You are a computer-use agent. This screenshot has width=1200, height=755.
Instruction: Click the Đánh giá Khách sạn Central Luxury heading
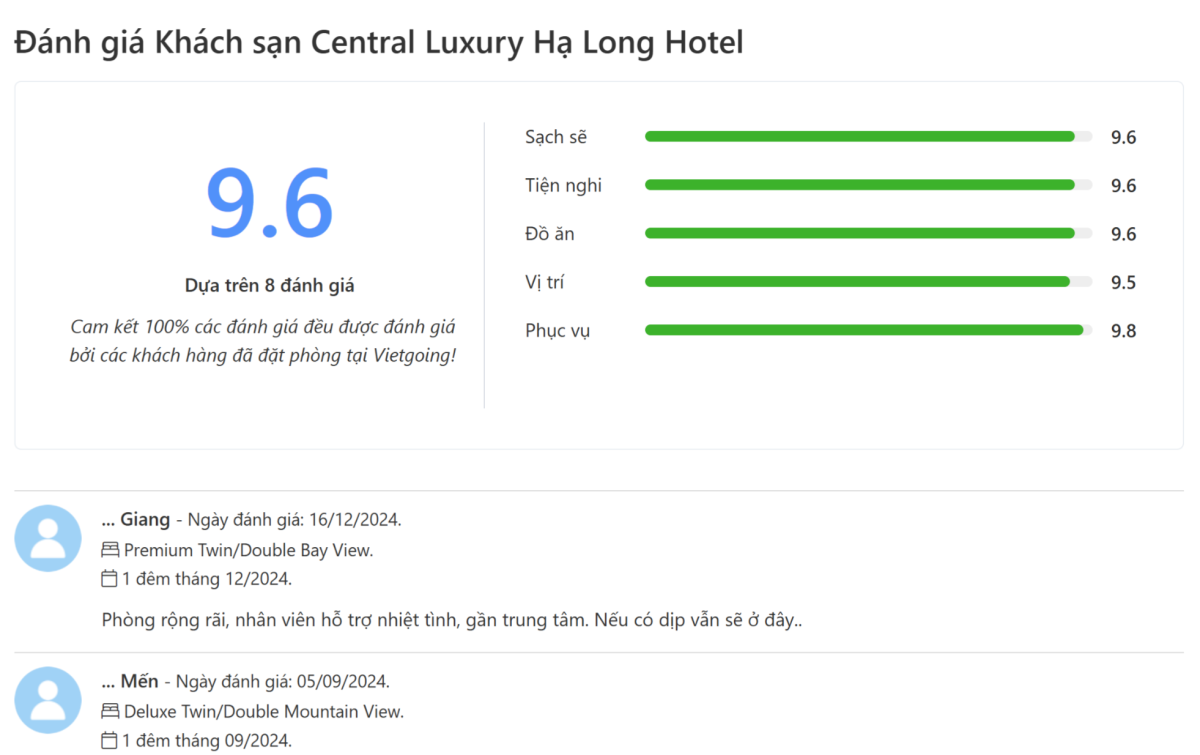pos(379,43)
